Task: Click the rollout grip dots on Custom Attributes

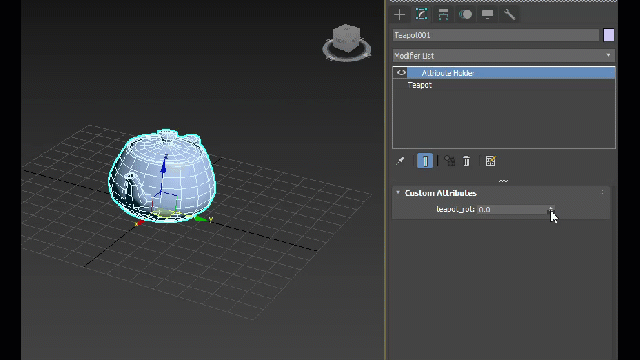Action: (602, 193)
